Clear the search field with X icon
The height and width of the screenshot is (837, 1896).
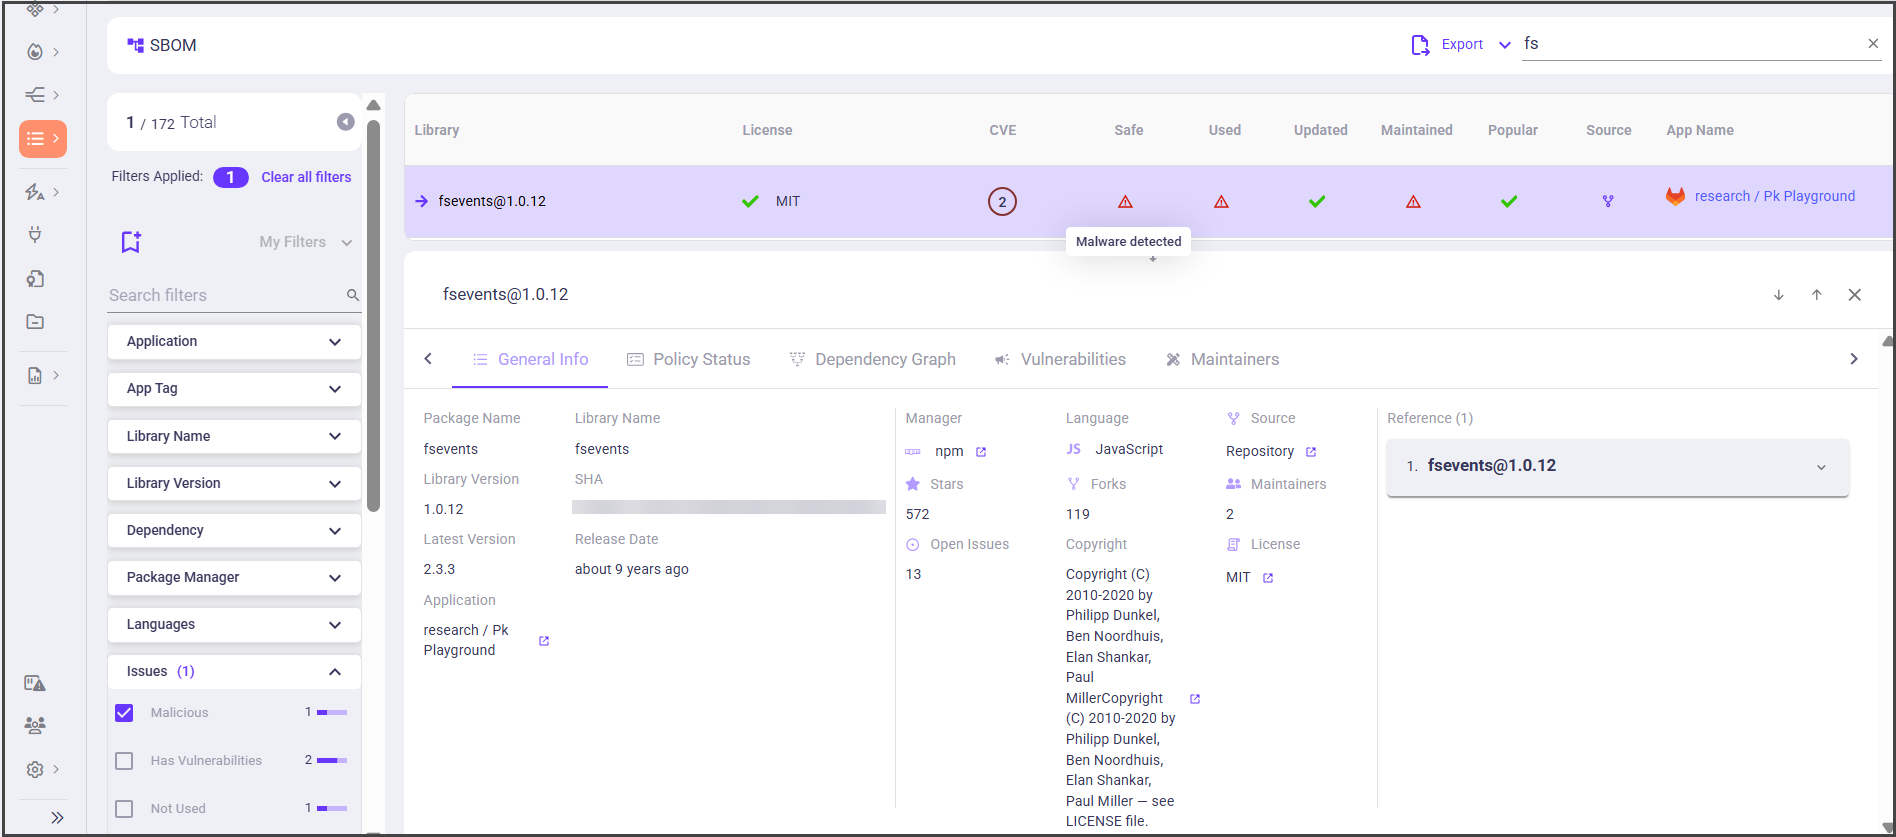[1873, 44]
